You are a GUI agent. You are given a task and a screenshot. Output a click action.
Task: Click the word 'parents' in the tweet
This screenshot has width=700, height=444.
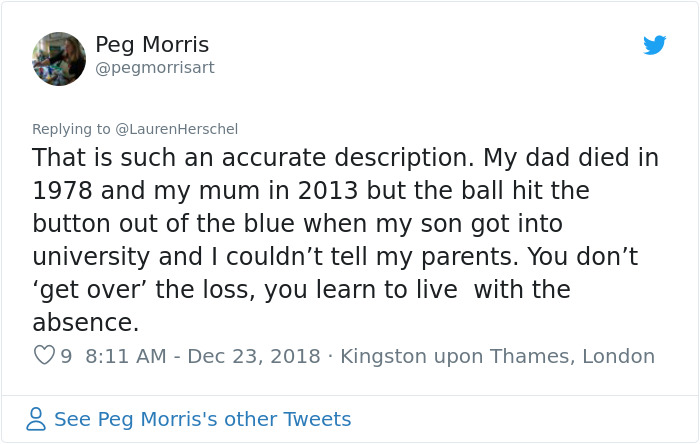click(x=470, y=257)
